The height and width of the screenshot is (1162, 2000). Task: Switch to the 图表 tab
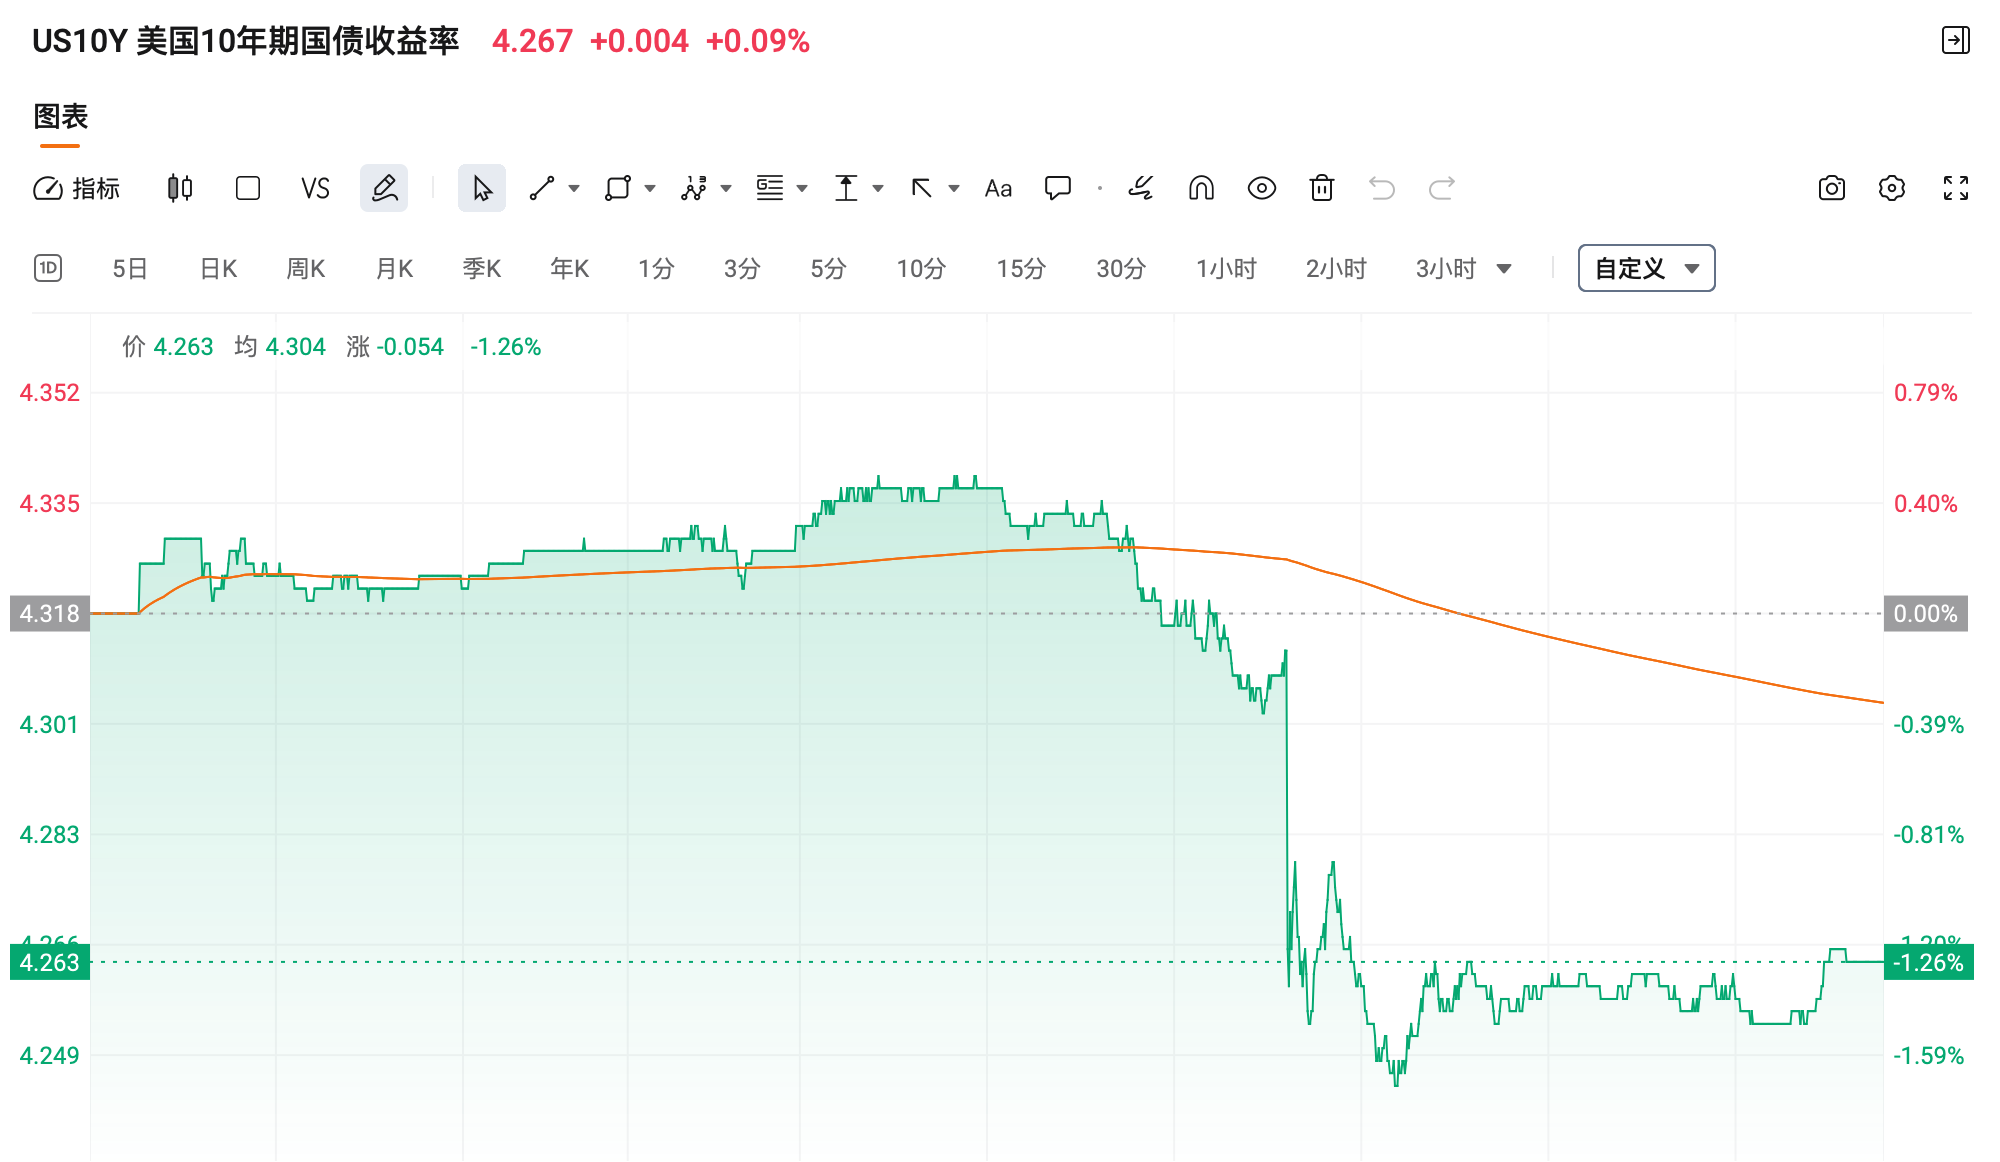coord(60,117)
